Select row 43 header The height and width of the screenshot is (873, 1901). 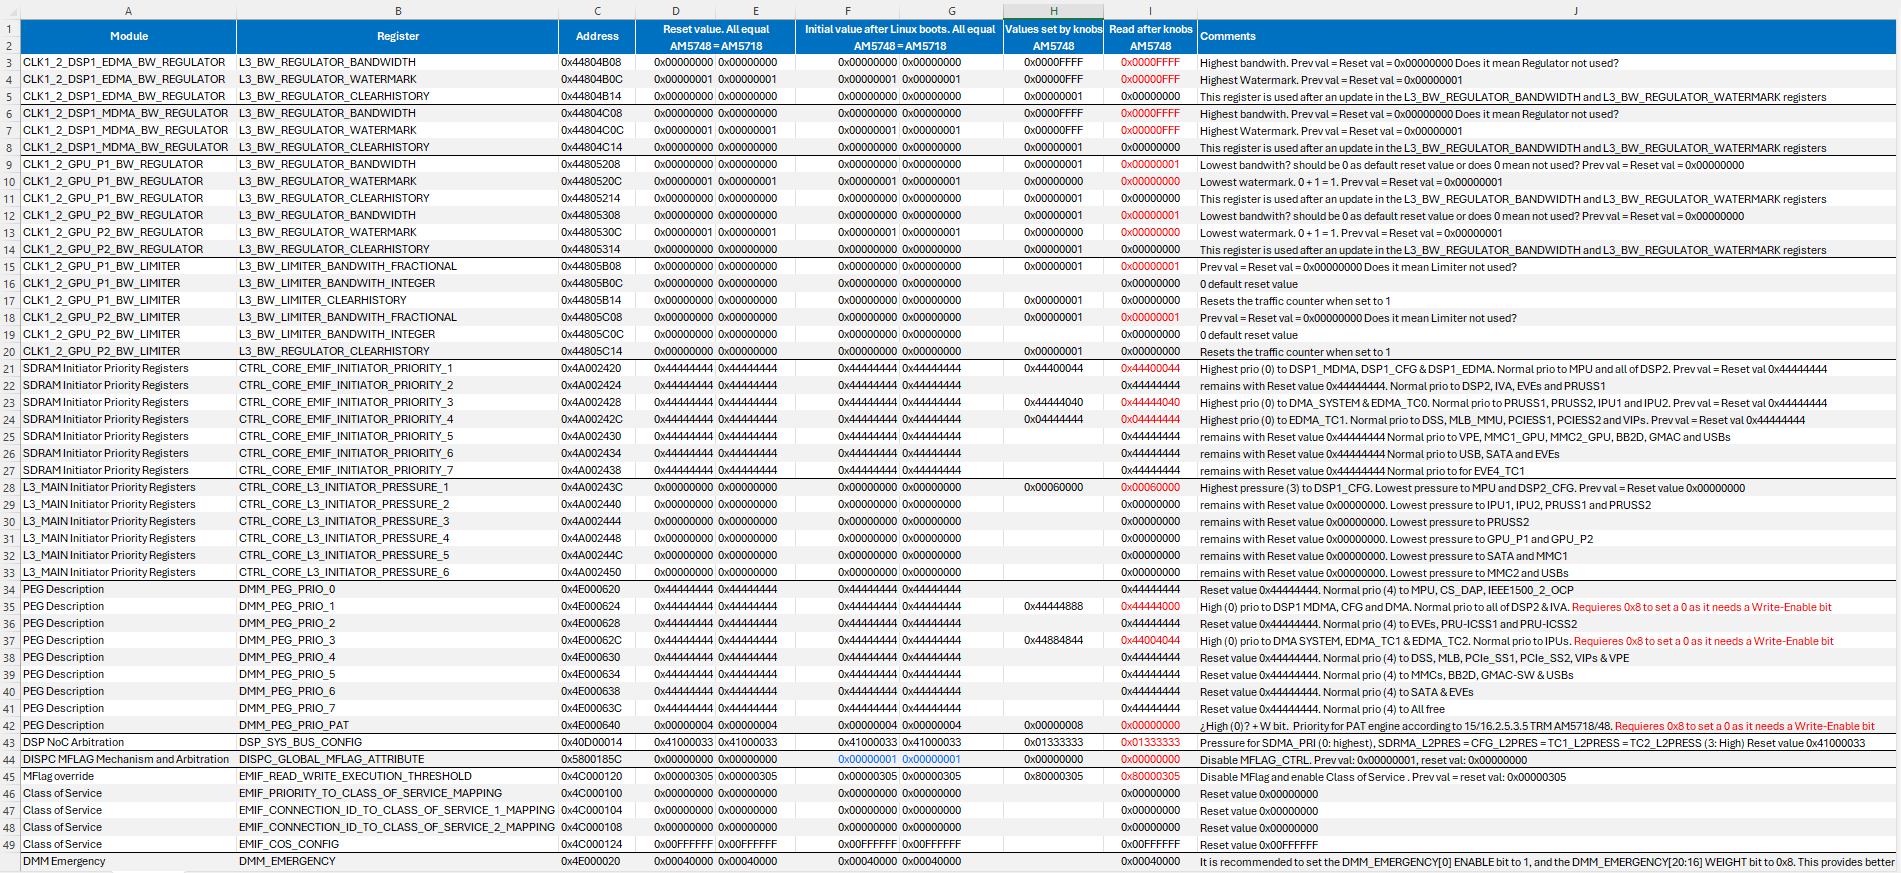[x=10, y=742]
